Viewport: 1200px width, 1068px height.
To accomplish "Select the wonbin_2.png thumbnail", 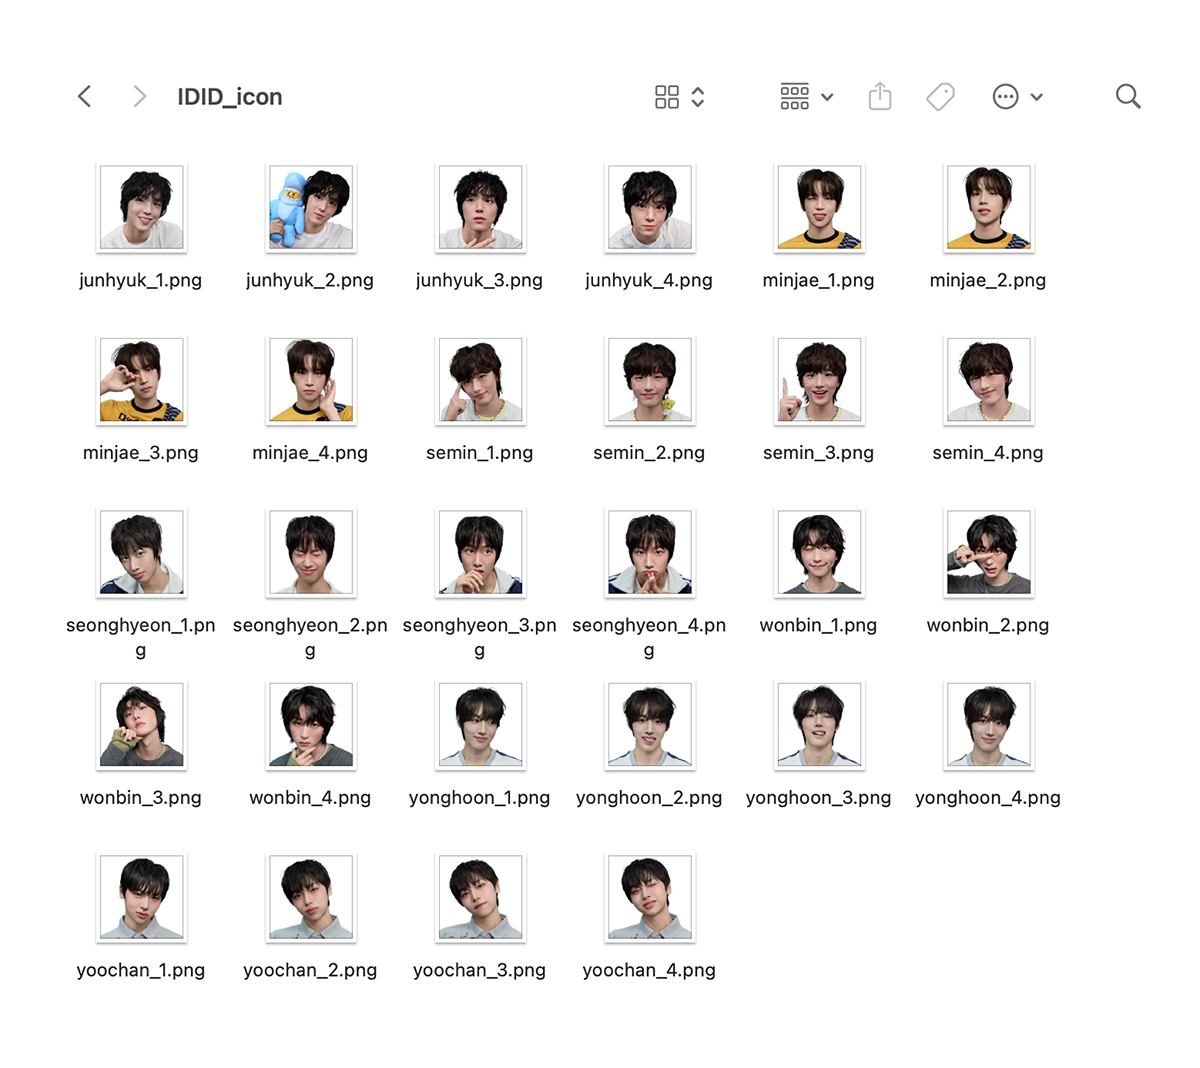I will [x=988, y=553].
